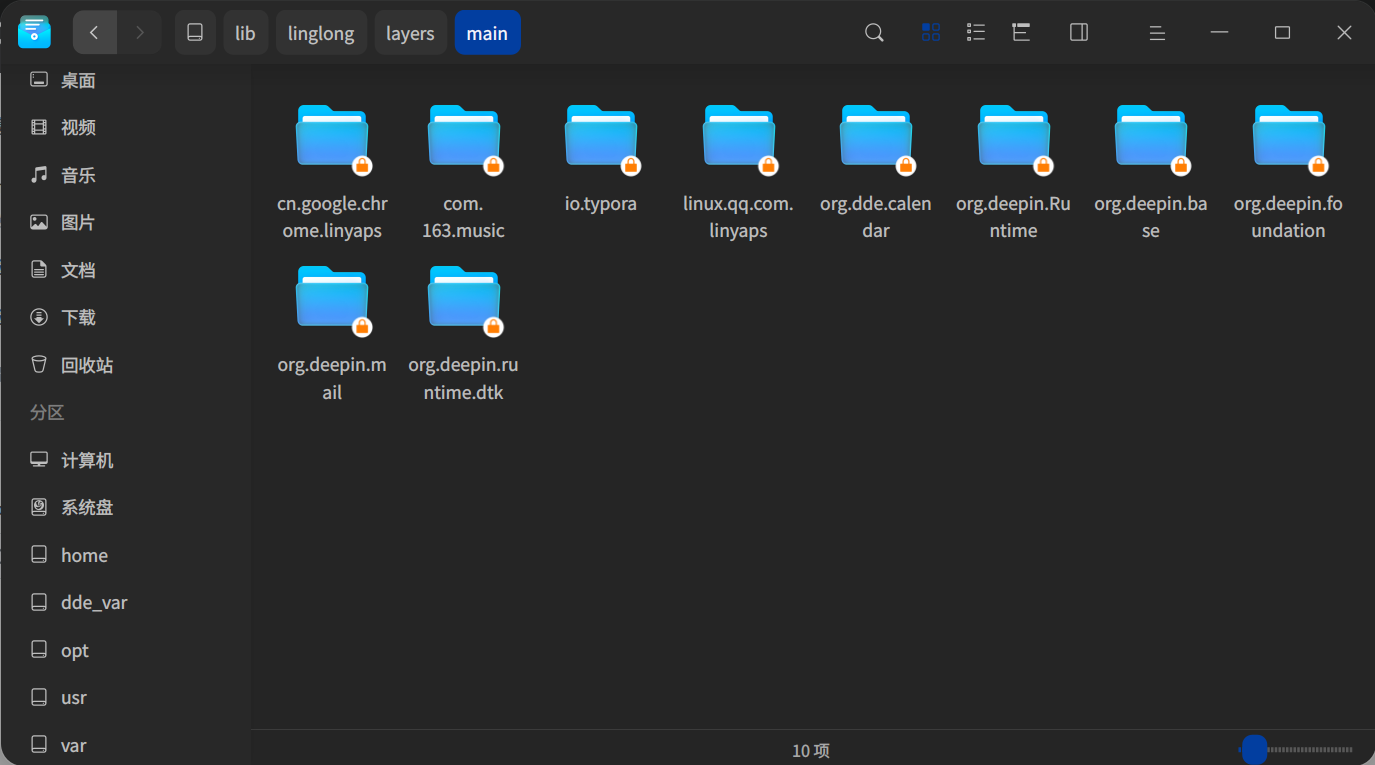Switch to list view mode

pos(976,33)
